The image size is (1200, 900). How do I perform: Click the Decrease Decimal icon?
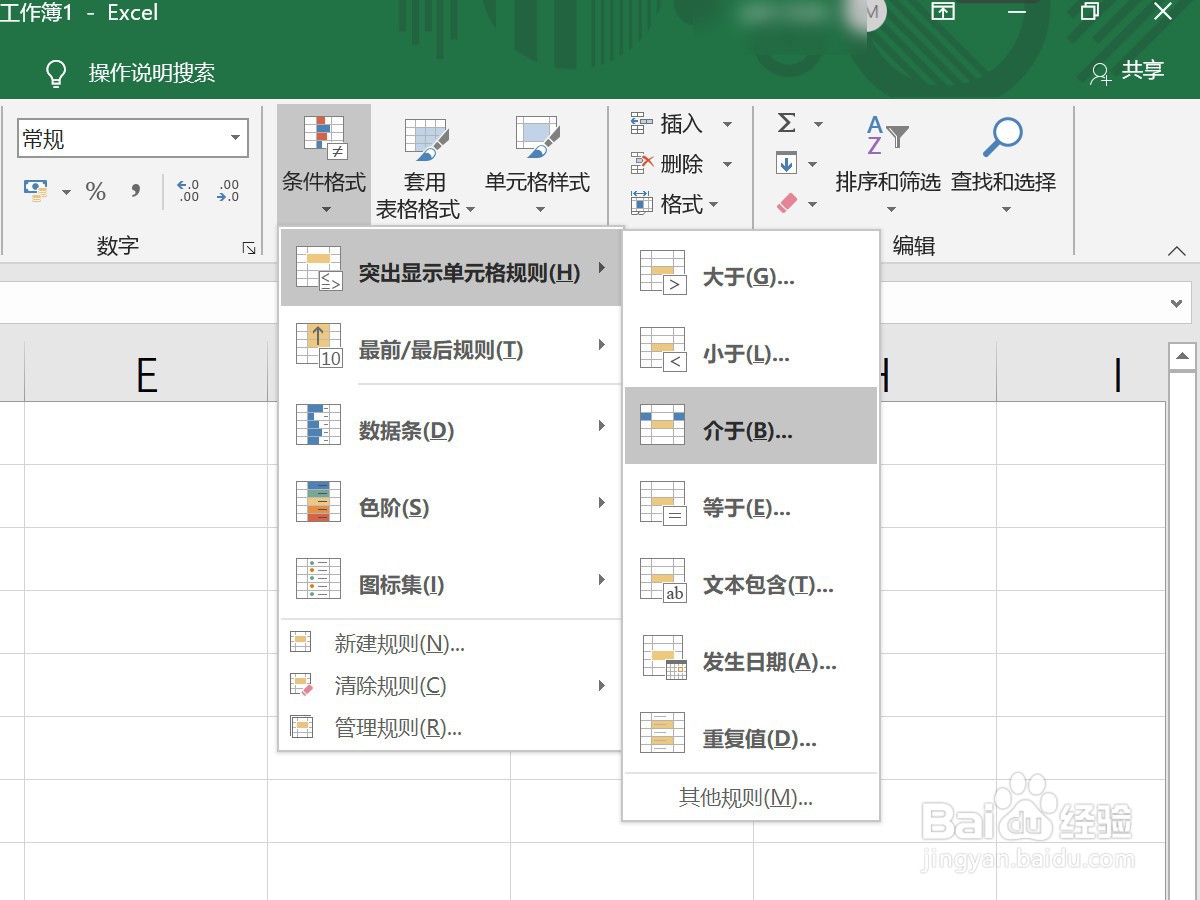[x=229, y=191]
